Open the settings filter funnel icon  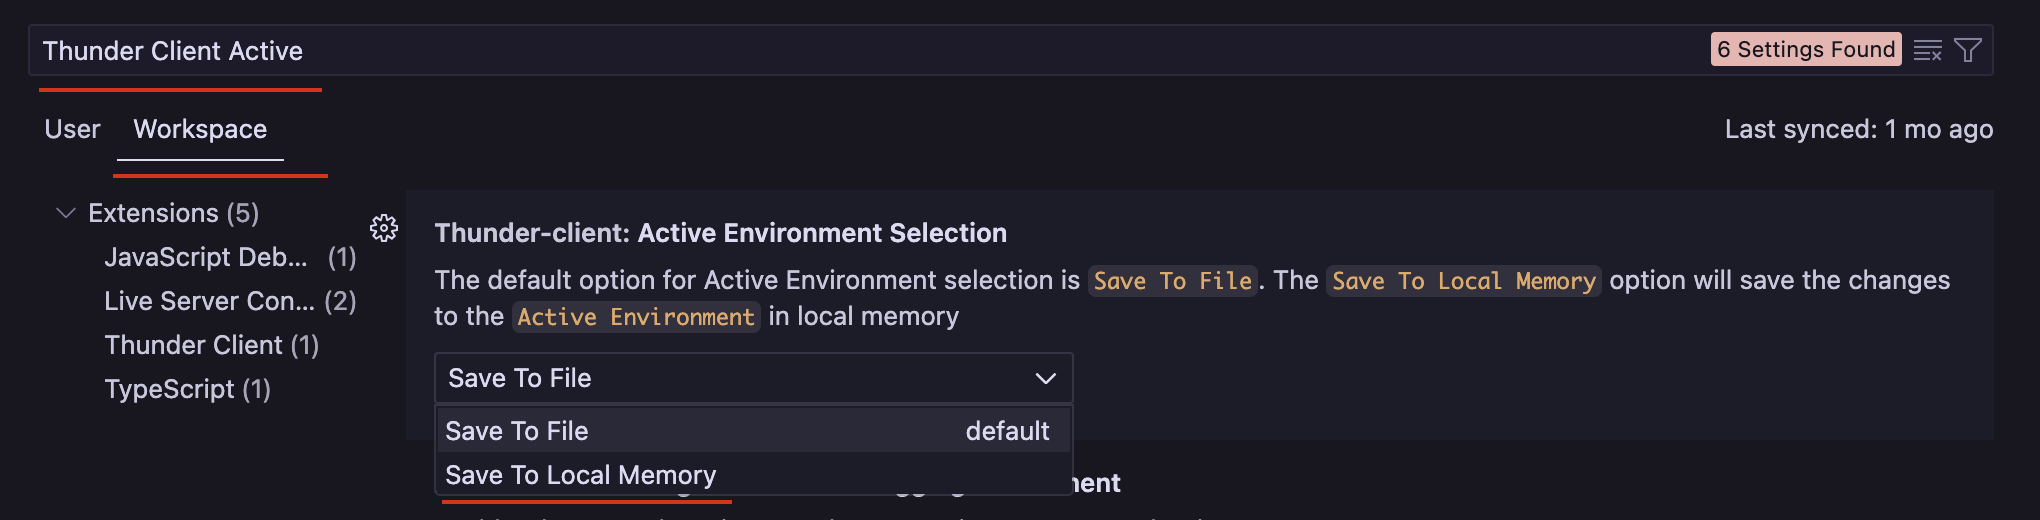pos(1968,50)
